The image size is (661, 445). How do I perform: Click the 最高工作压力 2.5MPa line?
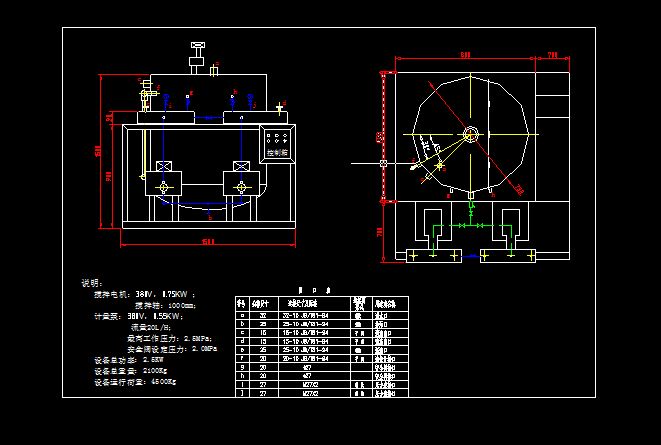pyautogui.click(x=169, y=338)
